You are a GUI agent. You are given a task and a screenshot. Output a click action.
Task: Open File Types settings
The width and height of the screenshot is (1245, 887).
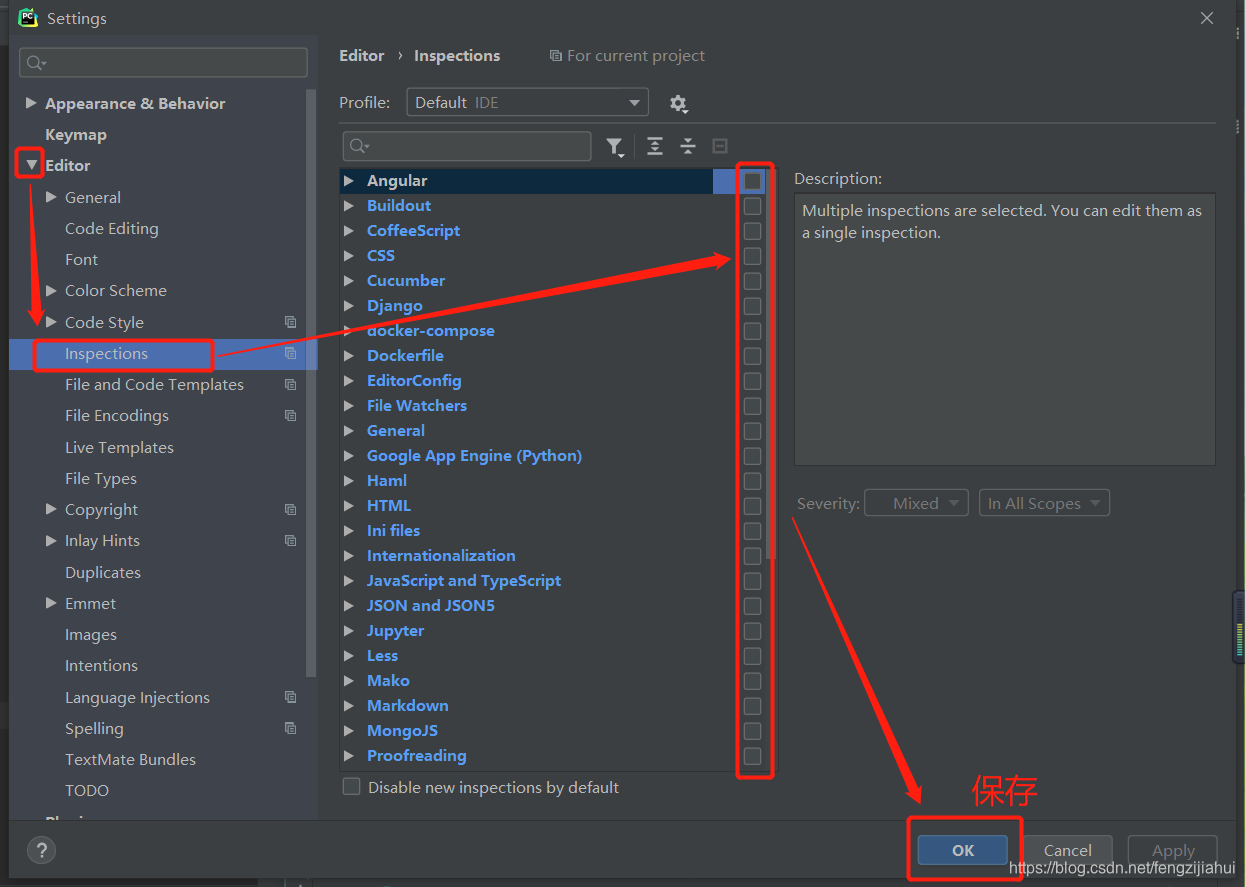(x=101, y=478)
